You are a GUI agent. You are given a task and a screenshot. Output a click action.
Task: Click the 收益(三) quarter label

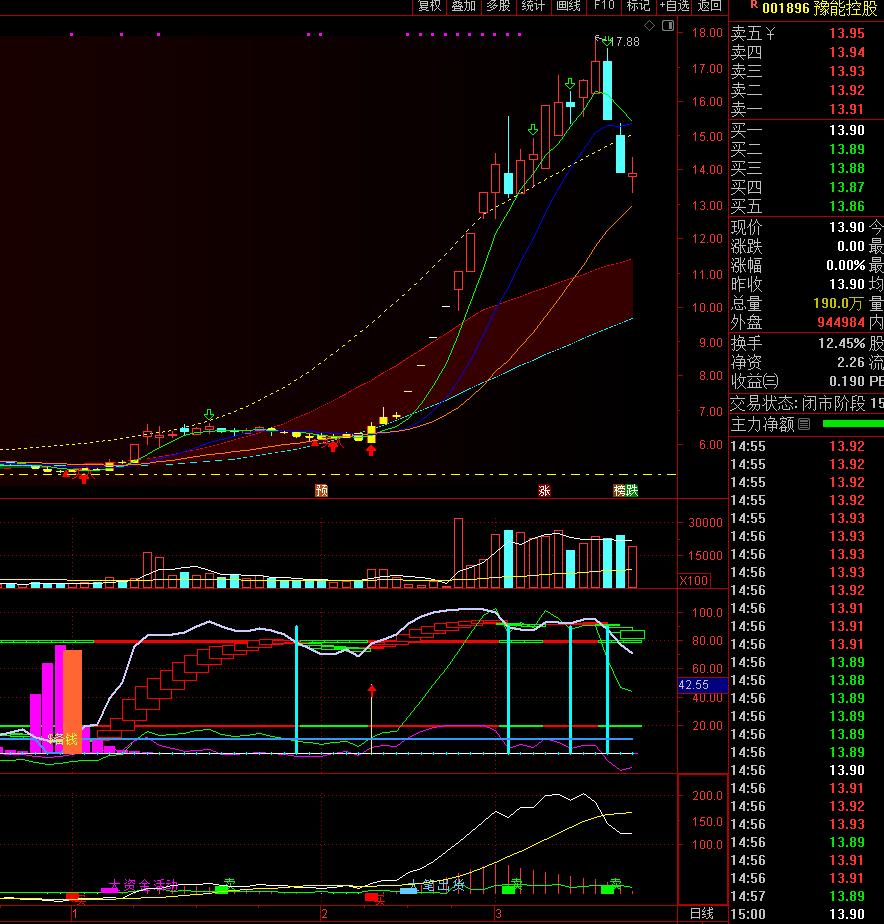[754, 381]
